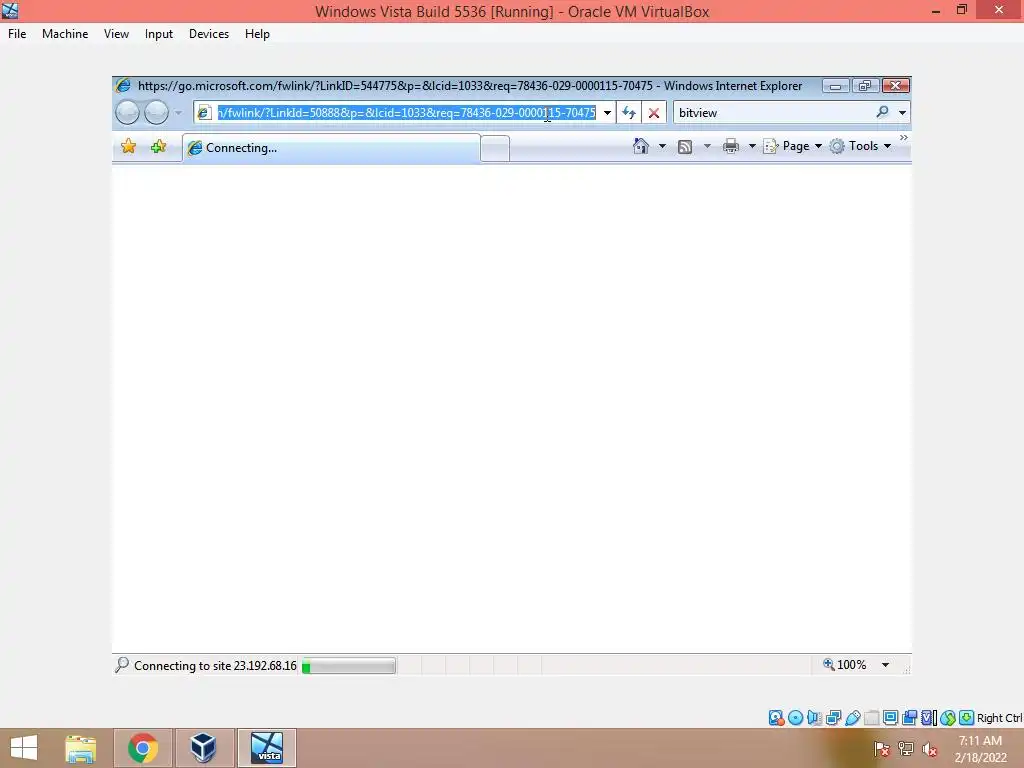Open the Page menu button
Screen dimensions: 1024x768
coord(792,146)
